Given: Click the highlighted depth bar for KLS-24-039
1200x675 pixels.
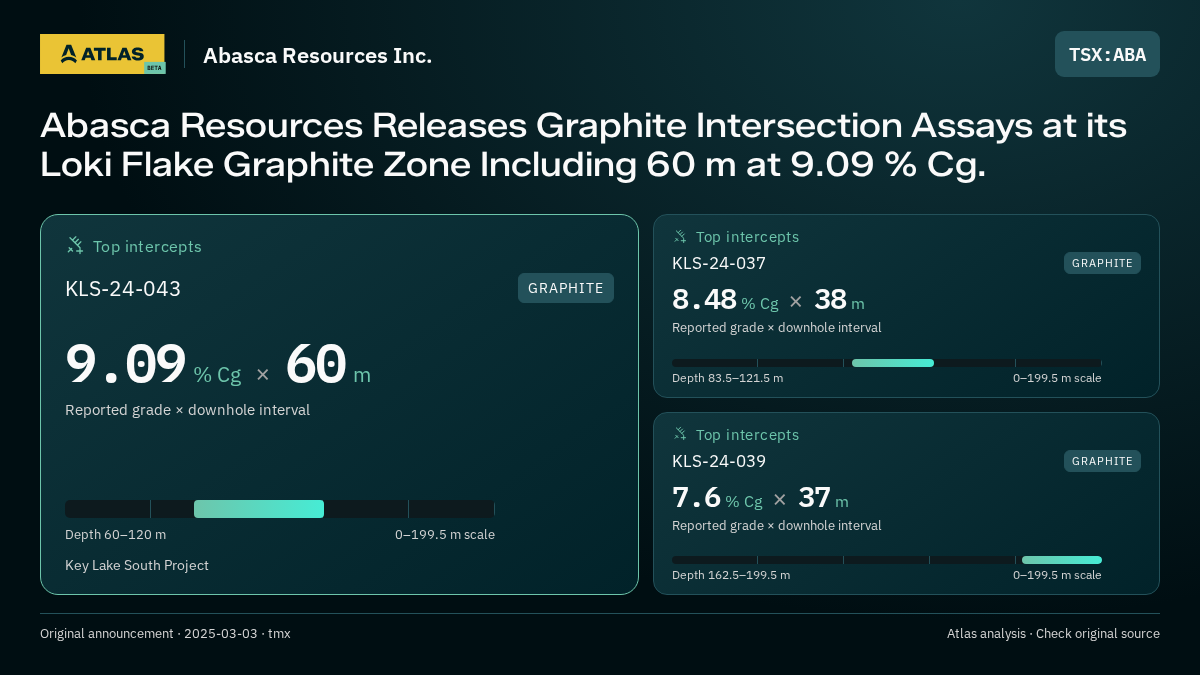Looking at the screenshot, I should (x=1062, y=560).
